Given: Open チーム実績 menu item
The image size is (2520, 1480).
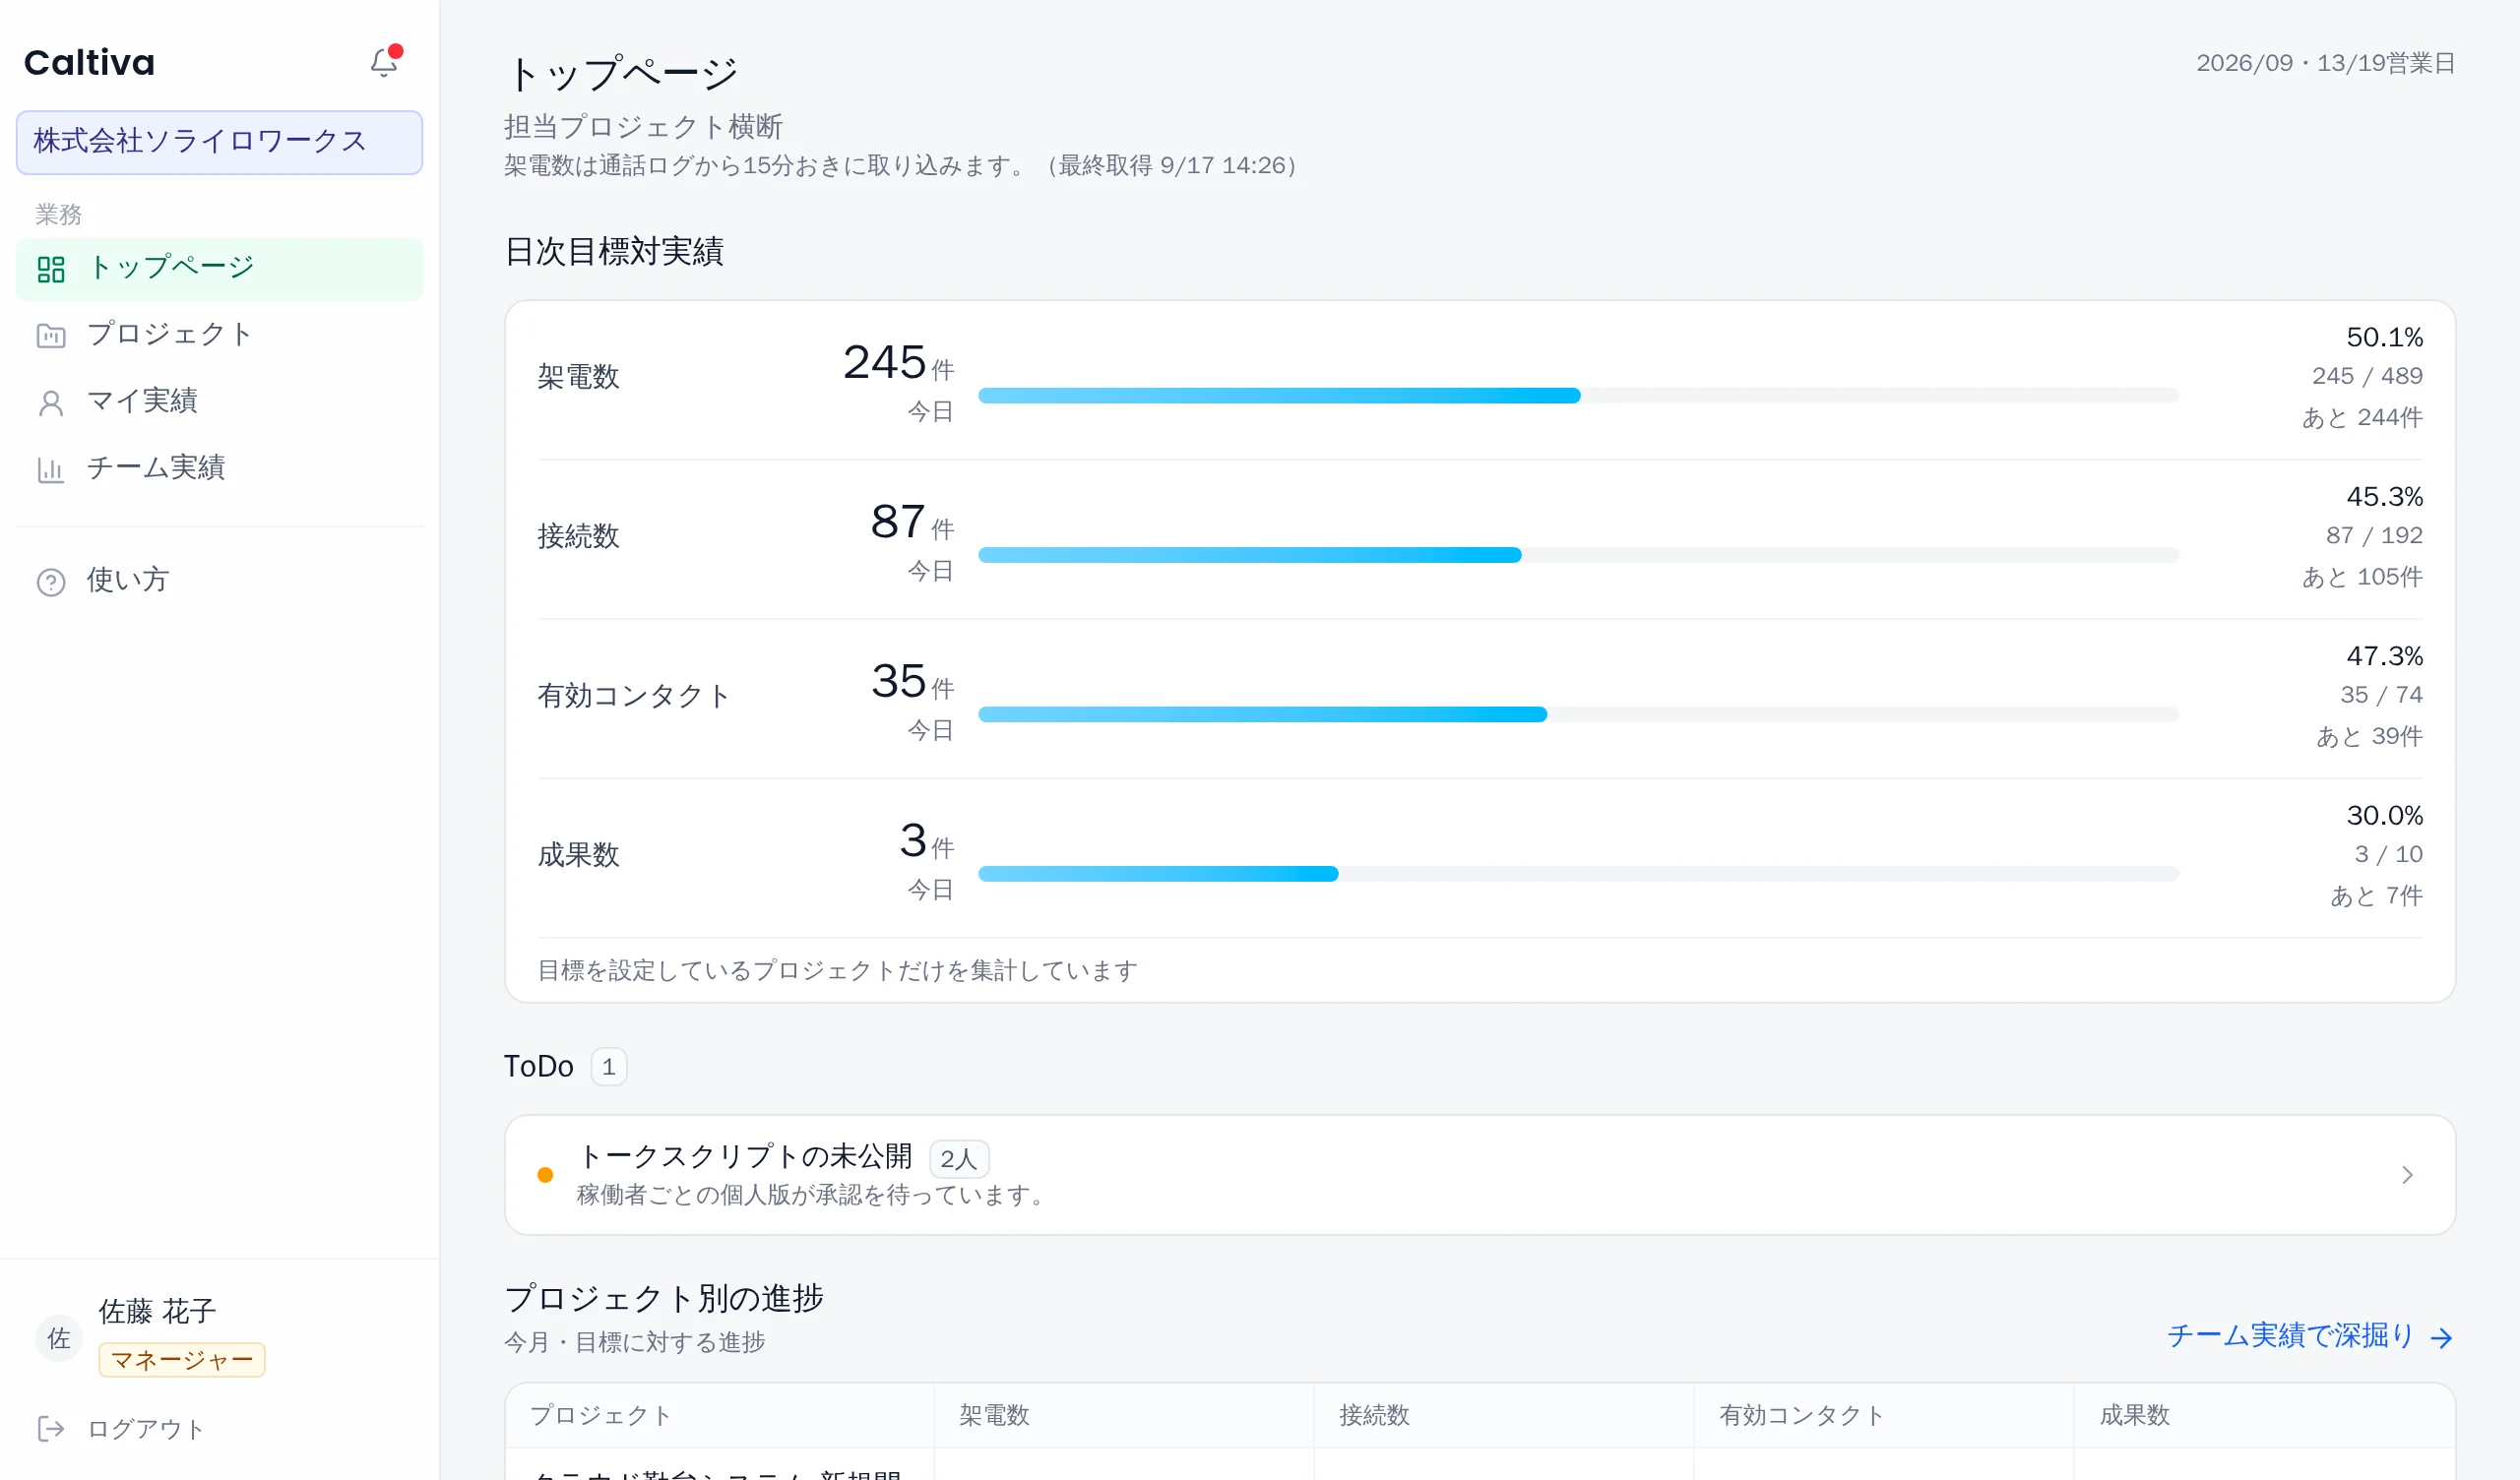Looking at the screenshot, I should point(219,469).
